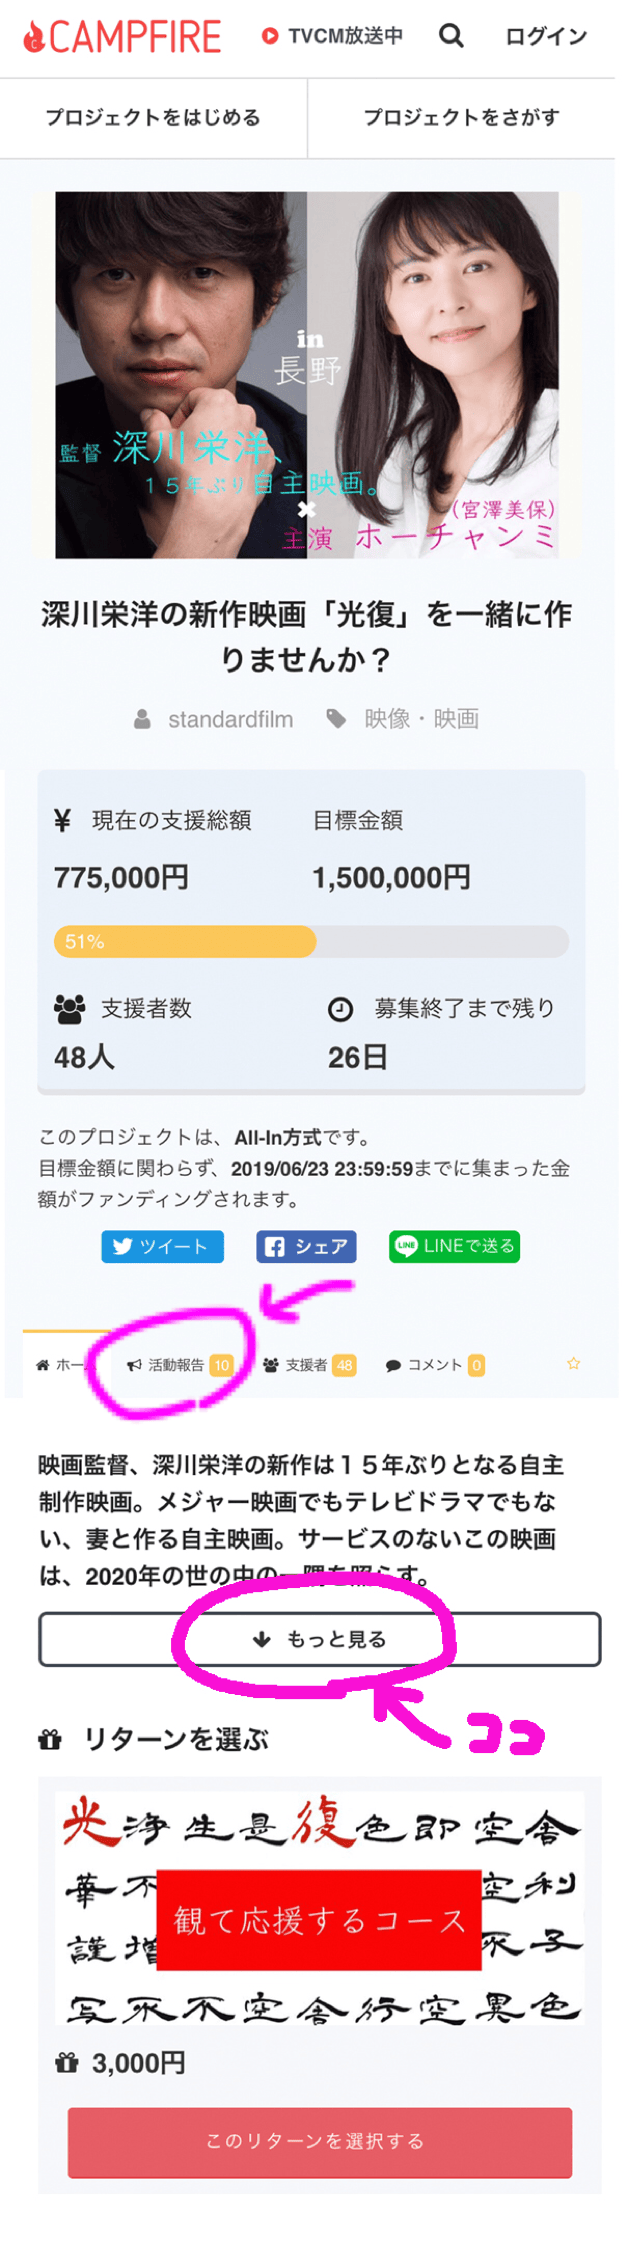Click the ログイン link
This screenshot has height=2268, width=623.
(546, 37)
